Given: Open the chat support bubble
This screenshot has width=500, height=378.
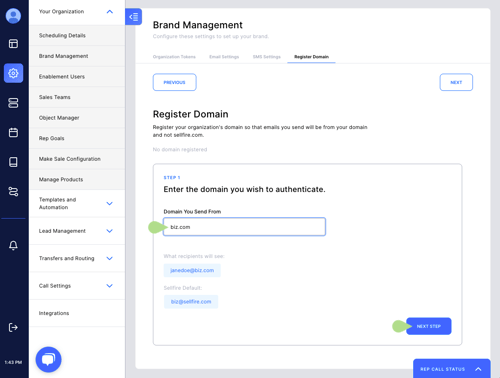Looking at the screenshot, I should [x=48, y=359].
